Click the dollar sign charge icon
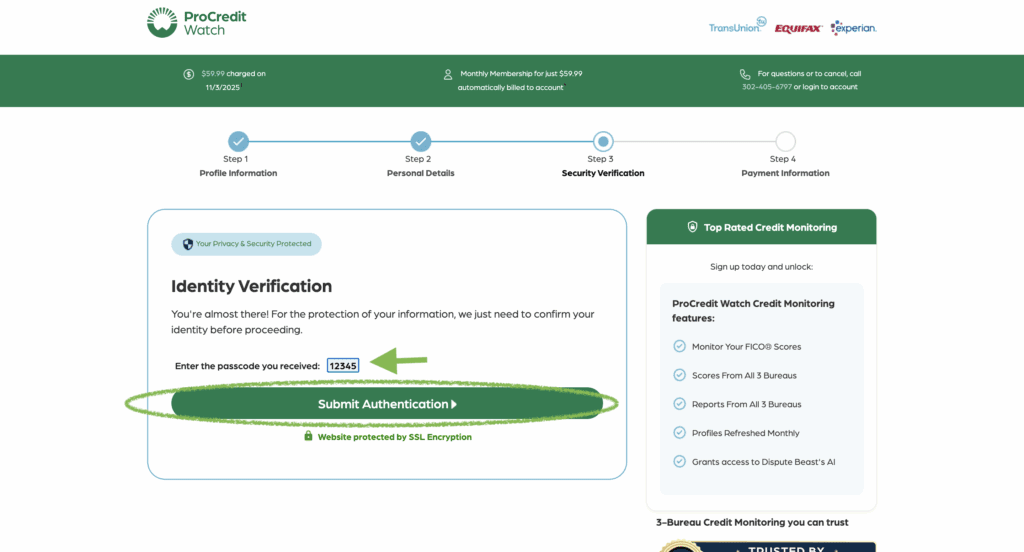 coord(189,74)
